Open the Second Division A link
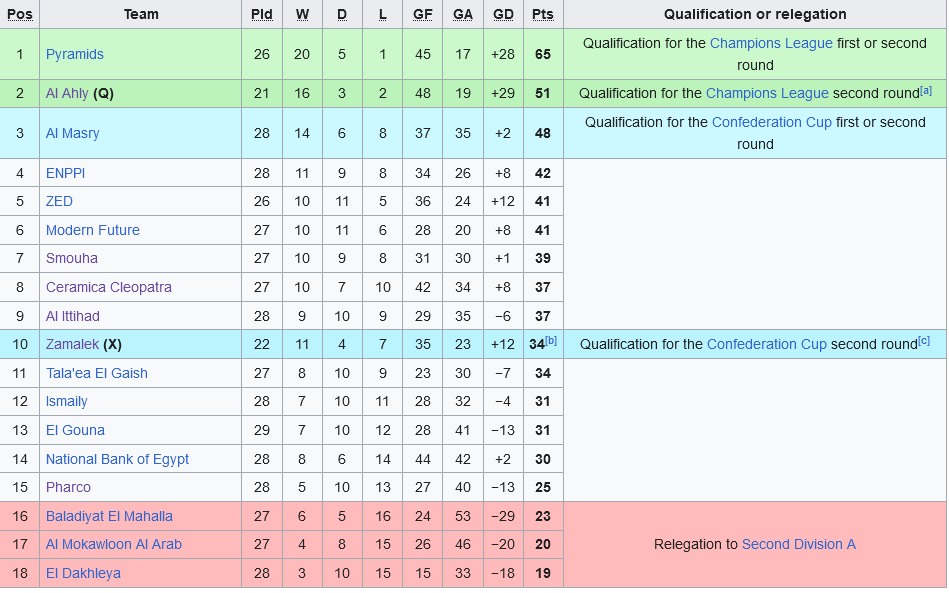 pos(798,544)
